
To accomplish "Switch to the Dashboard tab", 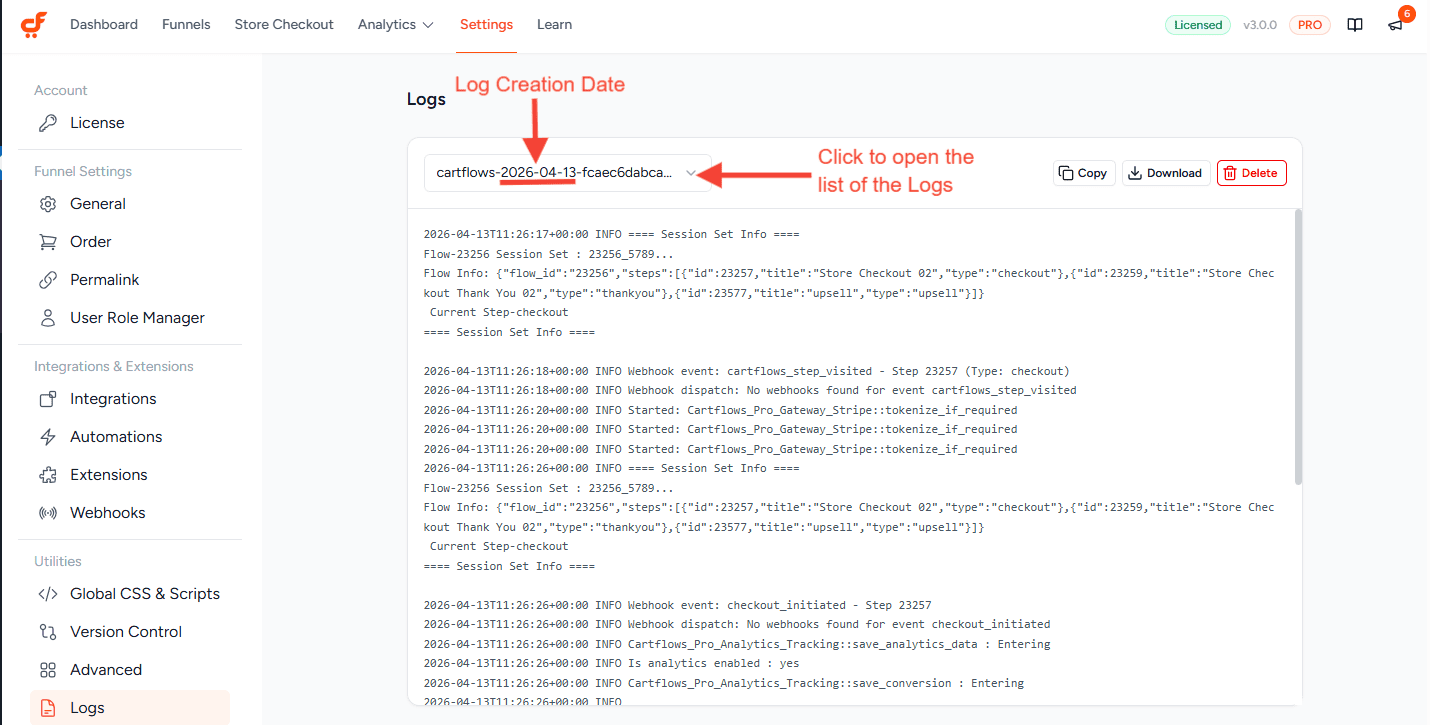I will [104, 25].
